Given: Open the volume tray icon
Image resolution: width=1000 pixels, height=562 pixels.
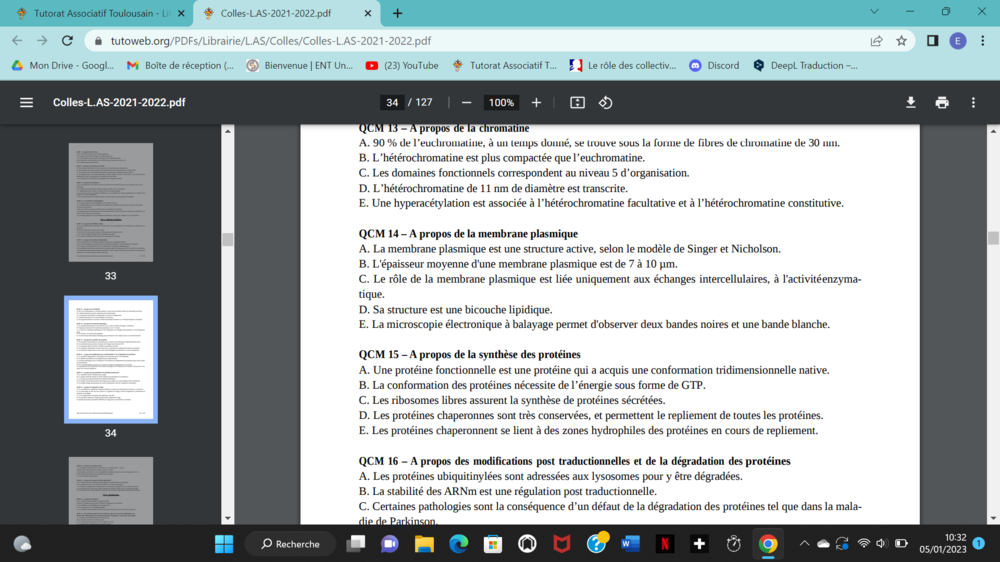Looking at the screenshot, I should [881, 544].
